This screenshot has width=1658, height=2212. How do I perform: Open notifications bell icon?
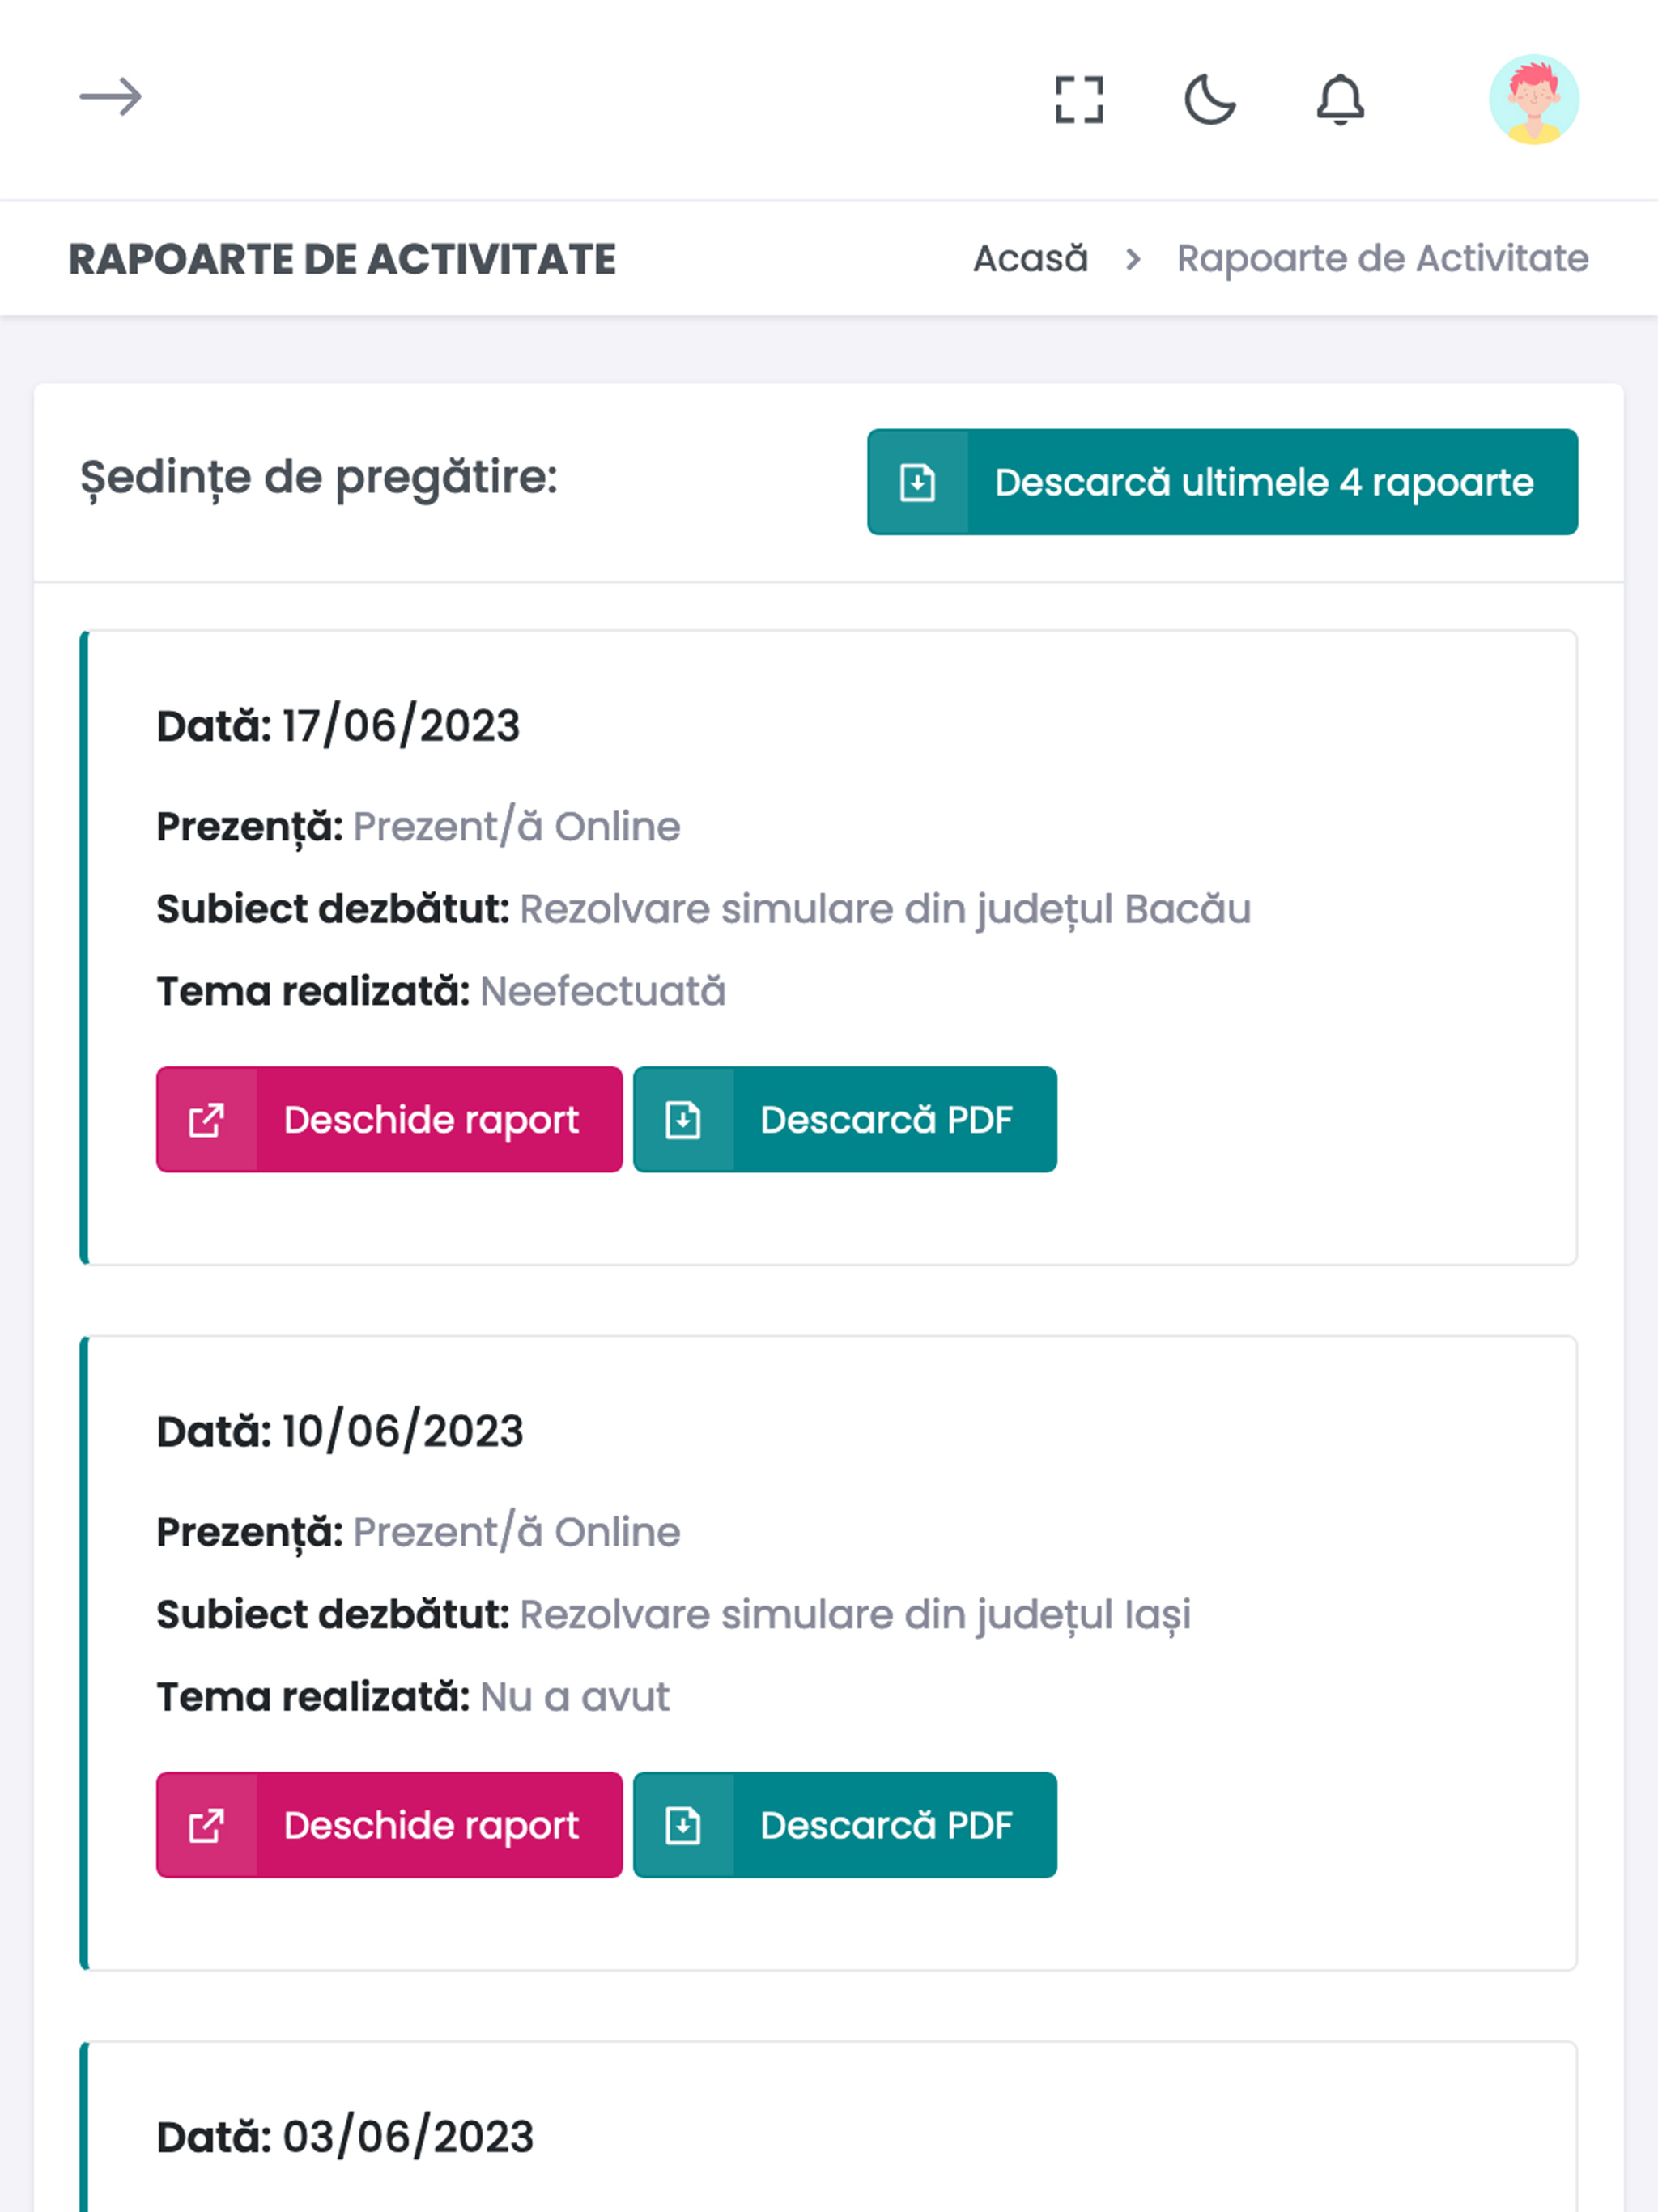click(1340, 99)
